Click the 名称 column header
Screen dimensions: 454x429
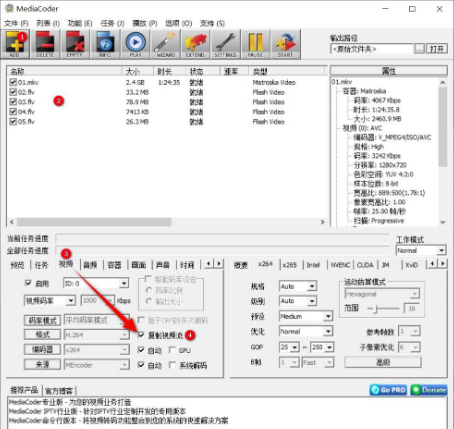tap(65, 71)
